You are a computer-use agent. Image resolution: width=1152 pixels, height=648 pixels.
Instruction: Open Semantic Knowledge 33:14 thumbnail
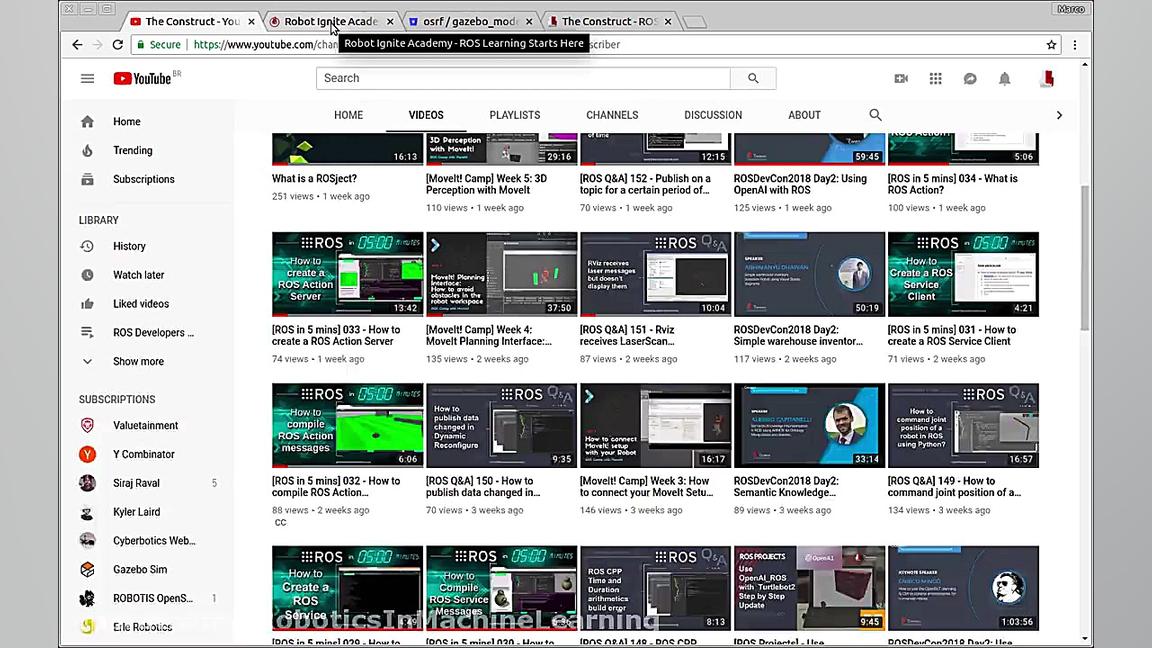pyautogui.click(x=810, y=425)
